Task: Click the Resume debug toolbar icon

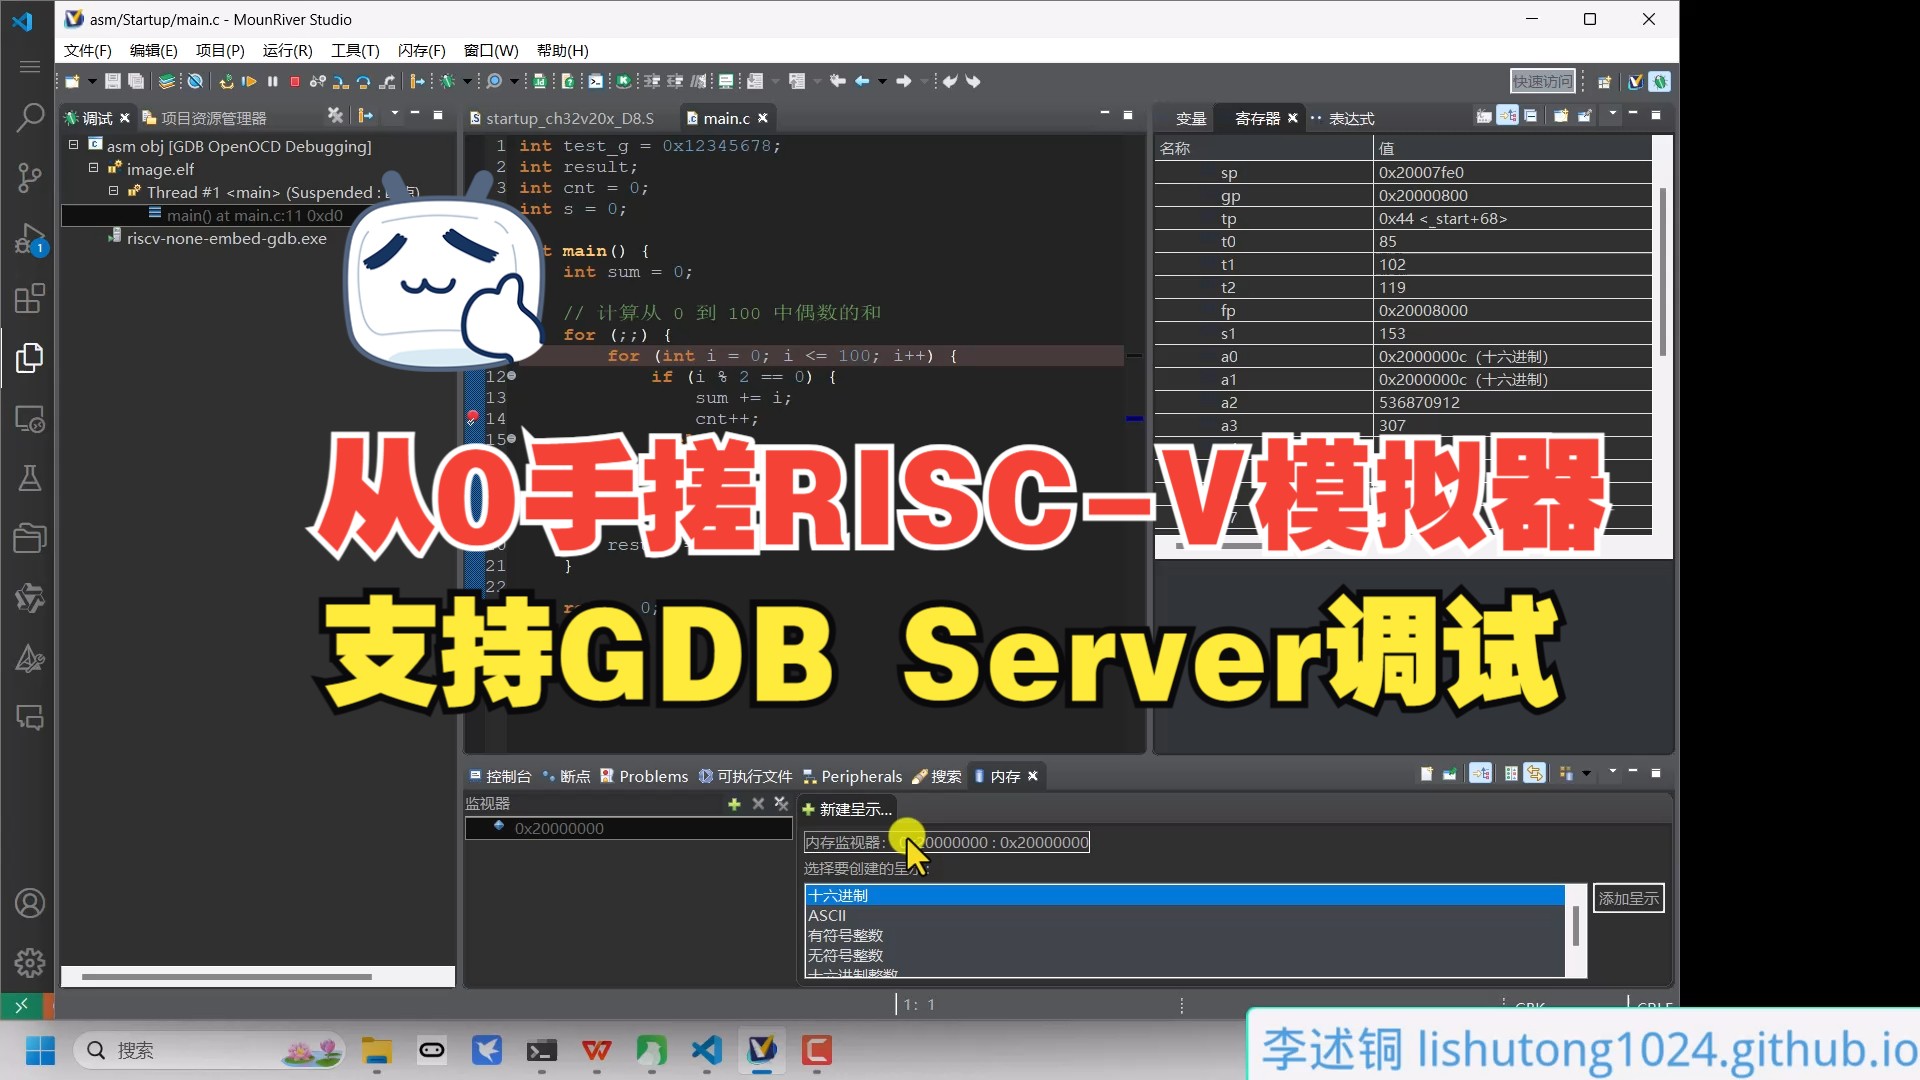Action: (249, 81)
